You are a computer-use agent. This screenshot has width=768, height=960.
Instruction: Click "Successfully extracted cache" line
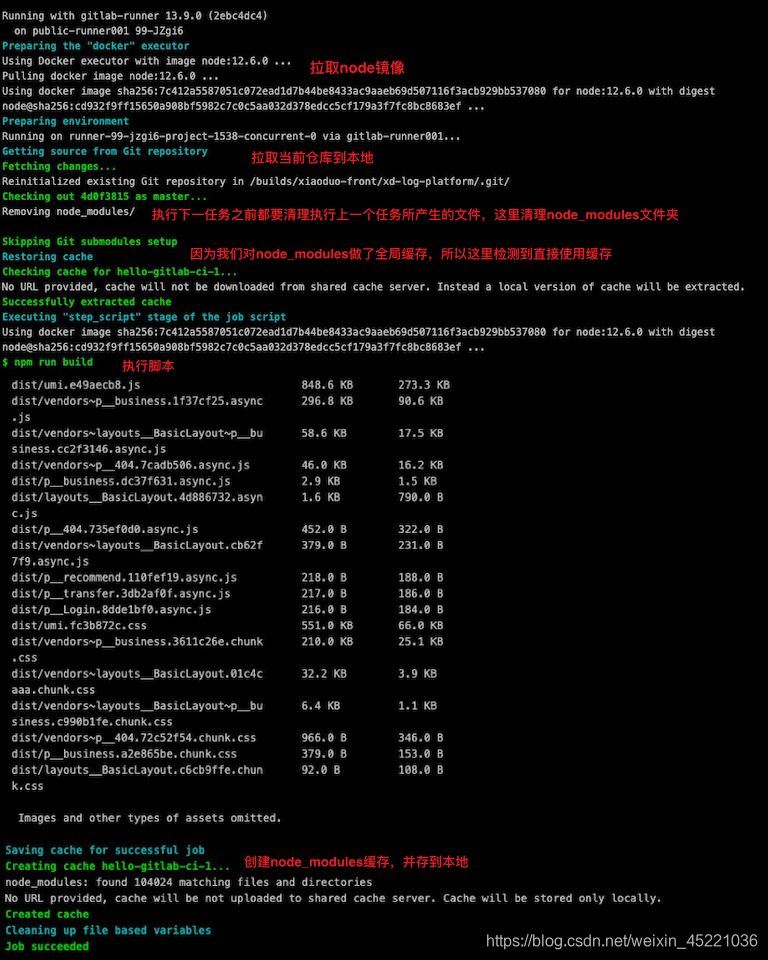point(86,302)
